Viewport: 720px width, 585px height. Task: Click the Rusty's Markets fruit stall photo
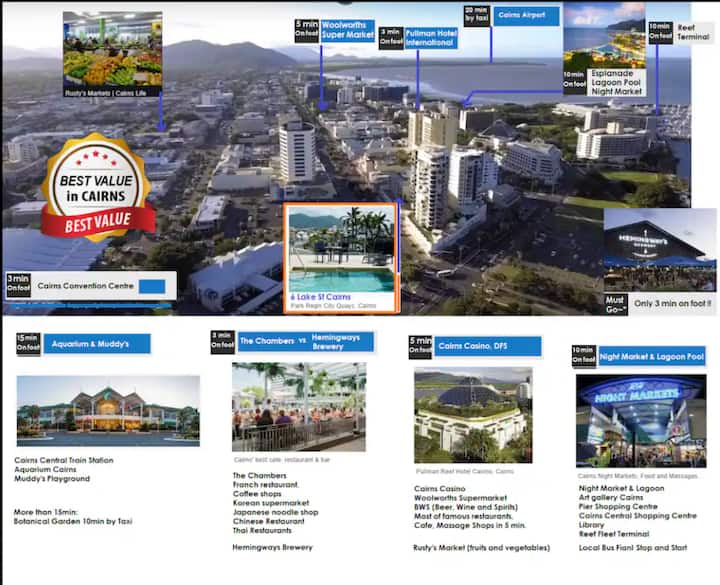[112, 52]
